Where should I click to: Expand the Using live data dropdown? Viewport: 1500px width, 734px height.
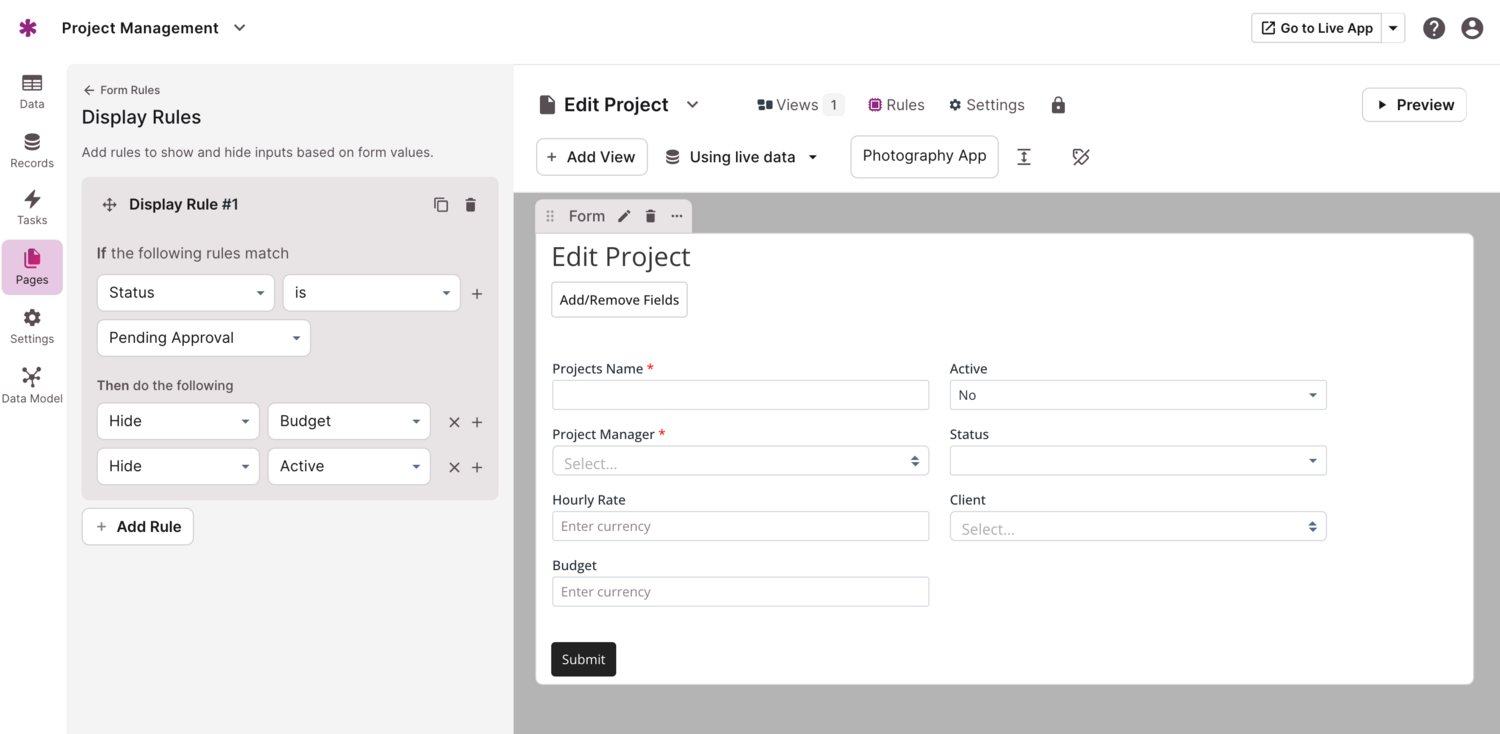[742, 157]
